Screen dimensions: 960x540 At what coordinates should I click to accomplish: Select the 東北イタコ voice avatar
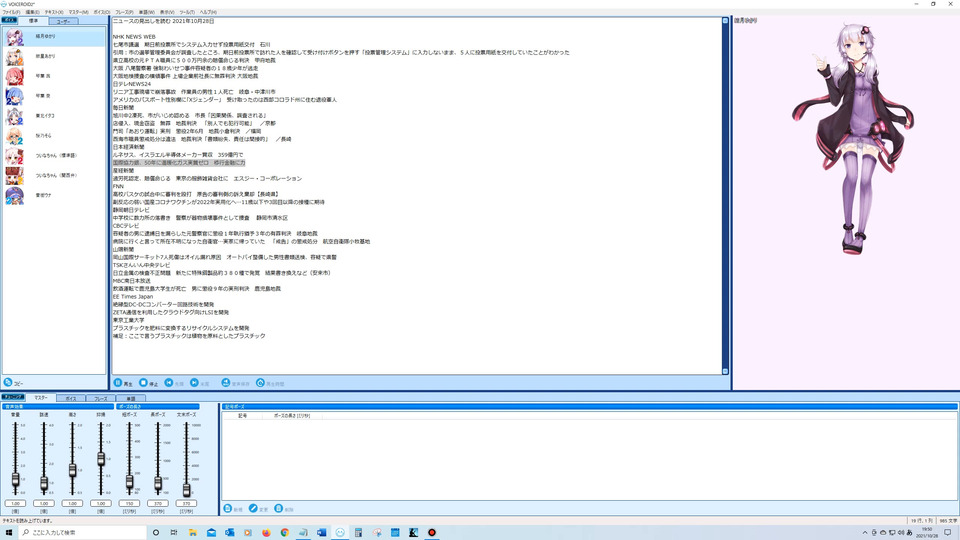(14, 116)
